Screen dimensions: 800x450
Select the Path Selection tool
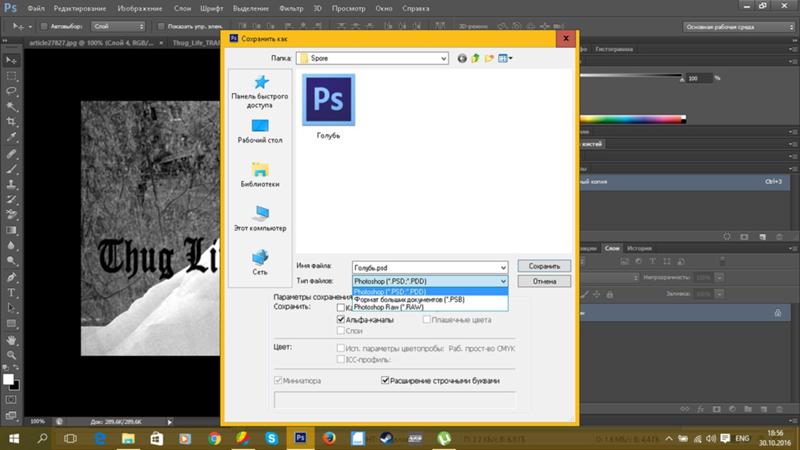(11, 308)
